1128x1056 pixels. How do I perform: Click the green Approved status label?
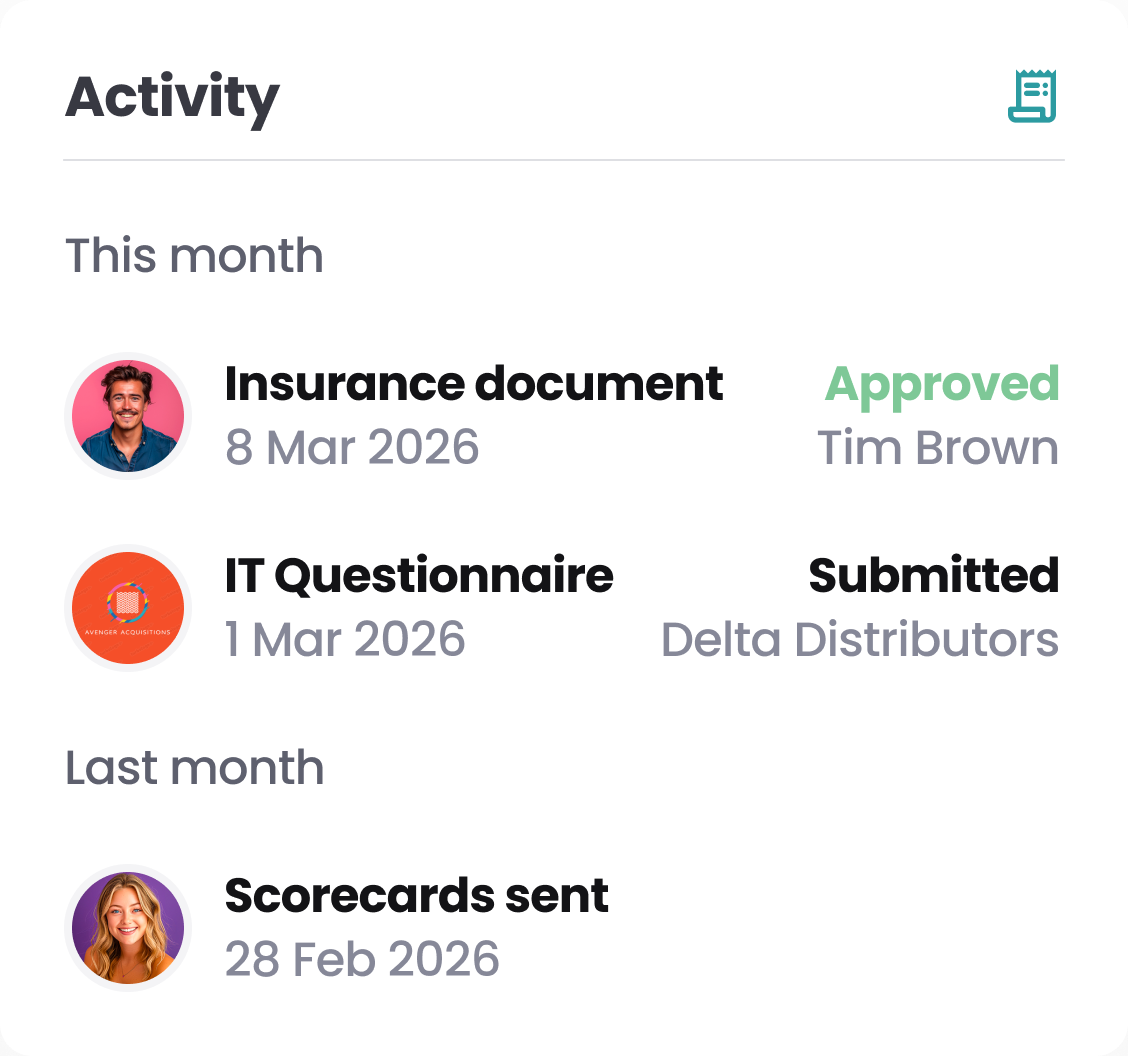pos(942,385)
